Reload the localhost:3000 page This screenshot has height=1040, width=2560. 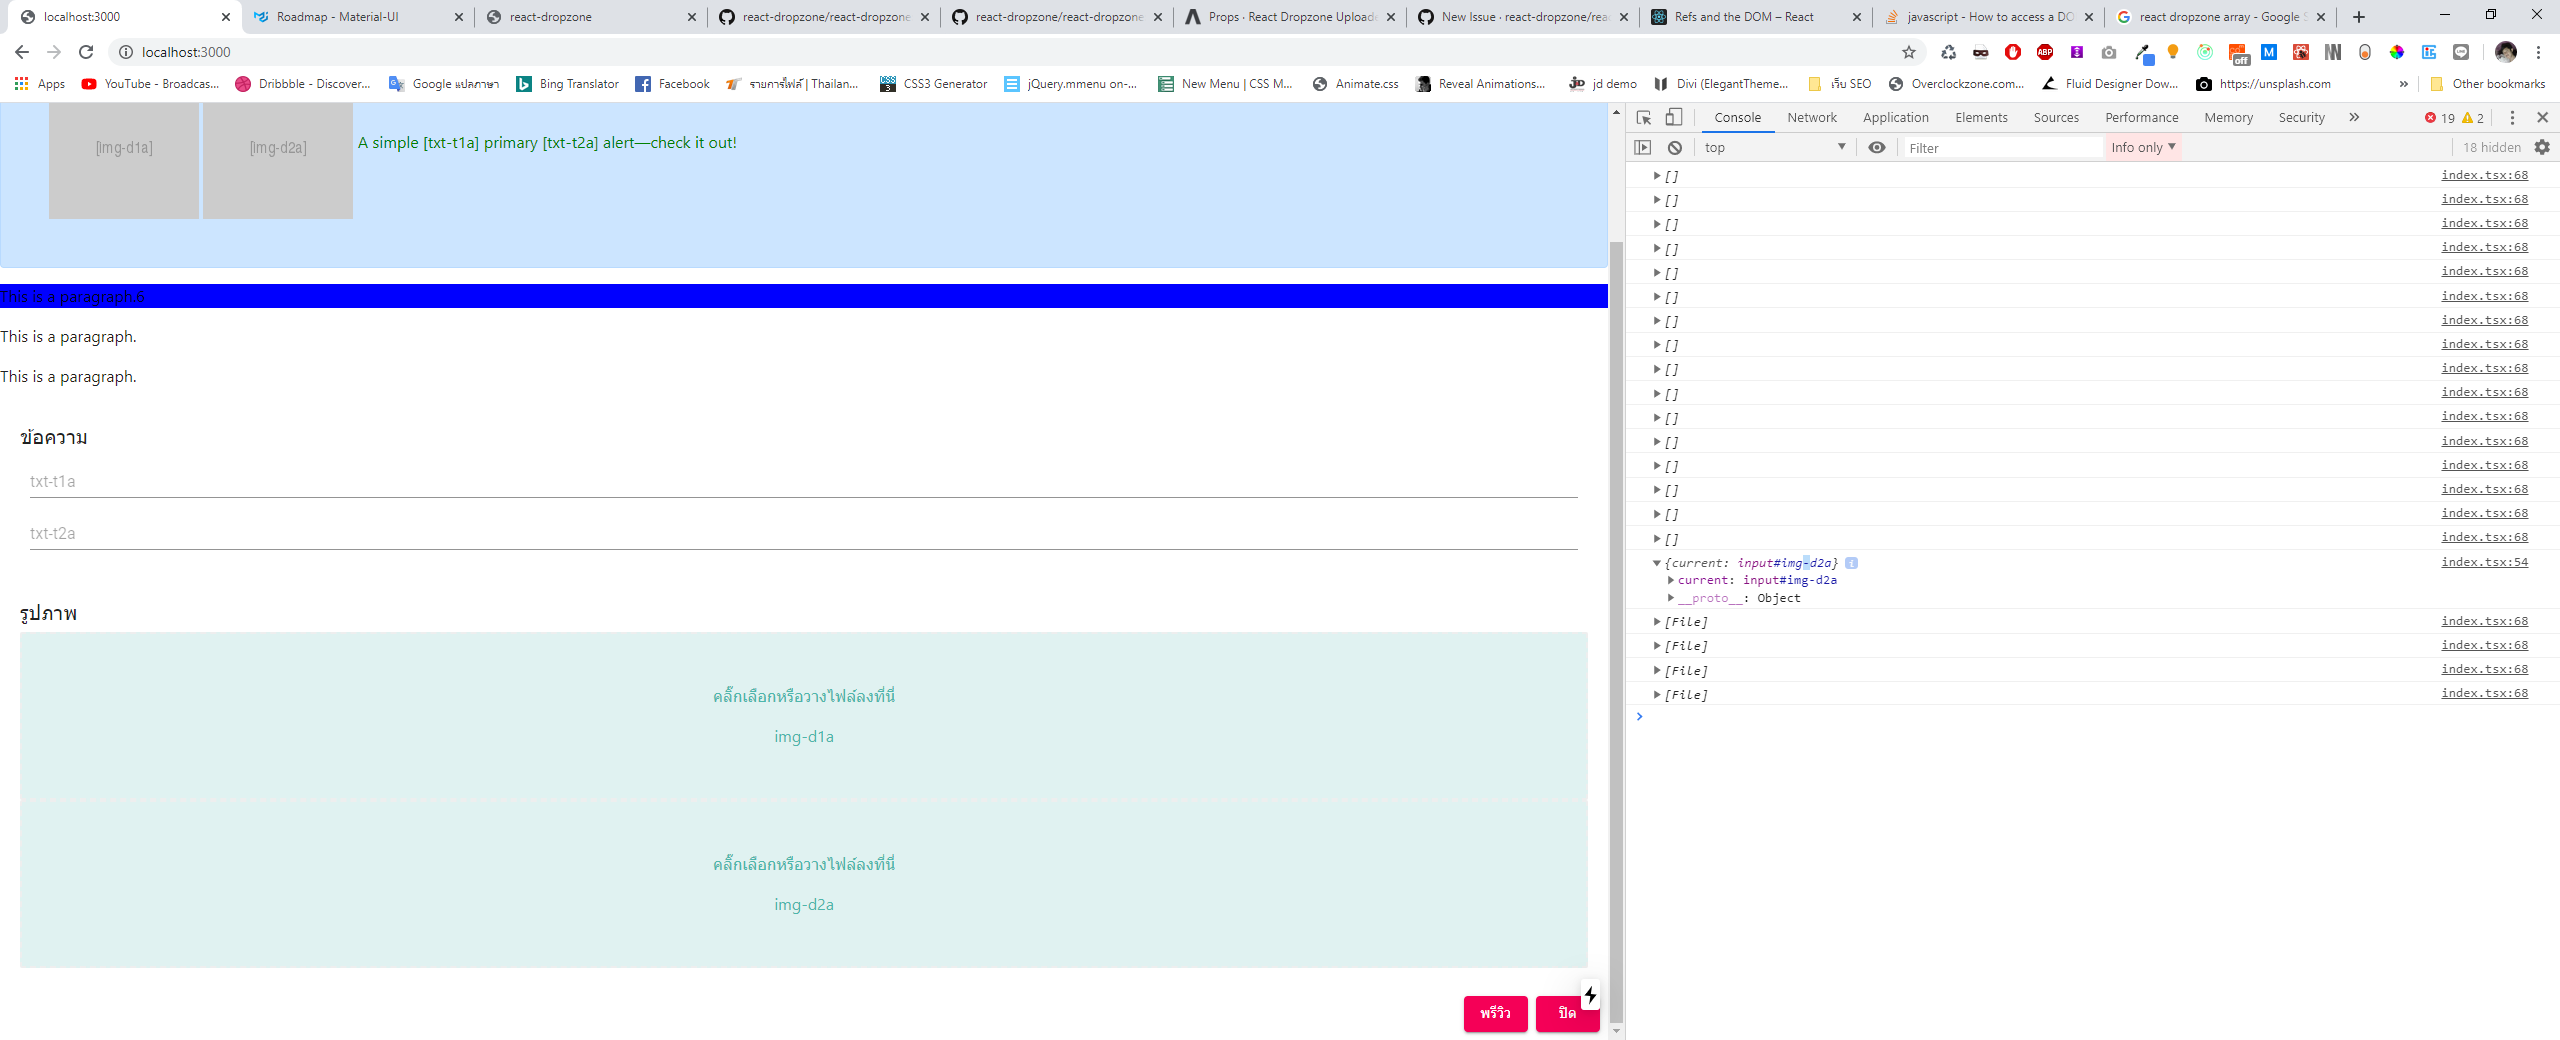(x=85, y=52)
